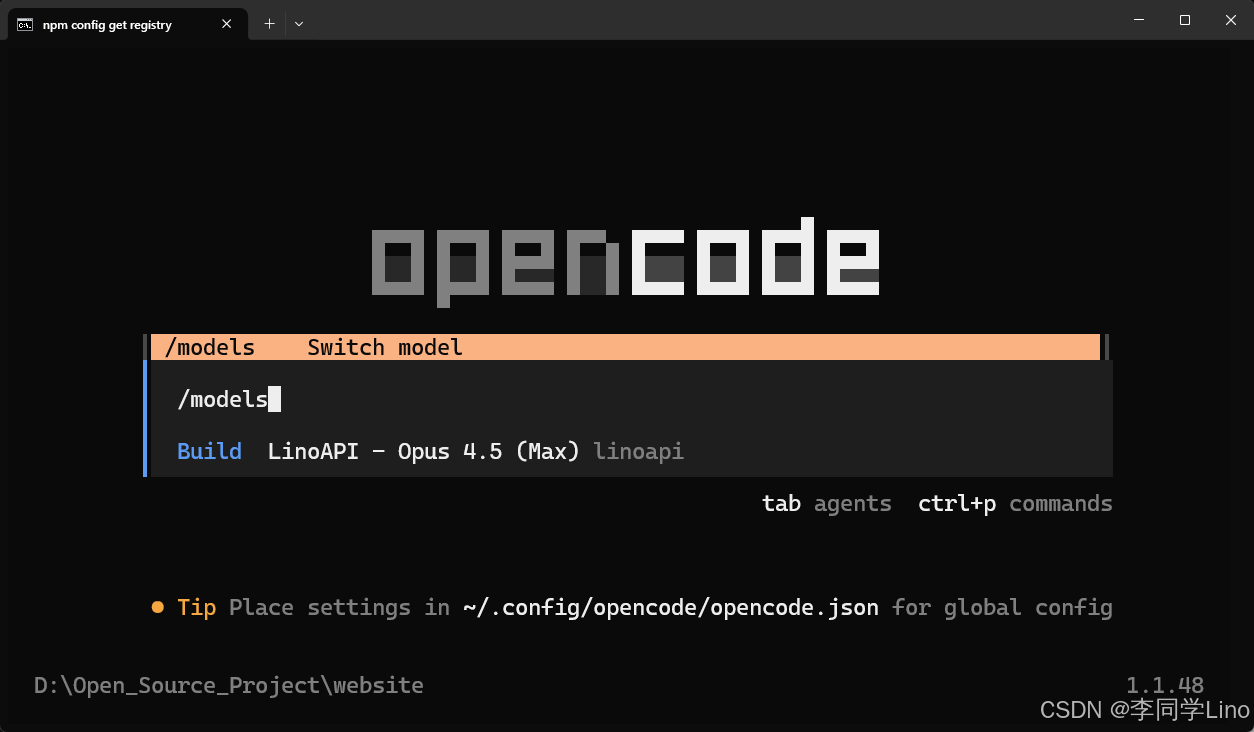This screenshot has height=732, width=1254.
Task: Click the D:\Open_Source_Project\website path
Action: (x=229, y=685)
